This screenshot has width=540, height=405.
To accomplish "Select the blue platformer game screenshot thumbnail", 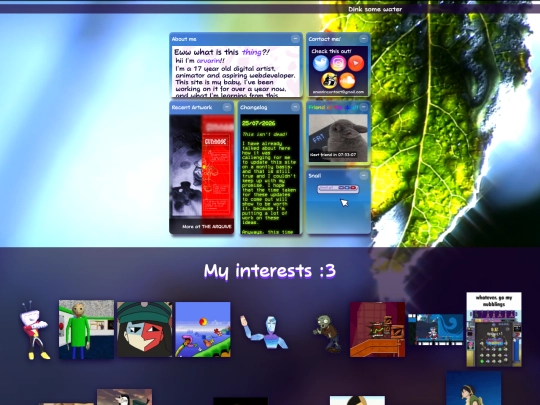I will point(203,330).
